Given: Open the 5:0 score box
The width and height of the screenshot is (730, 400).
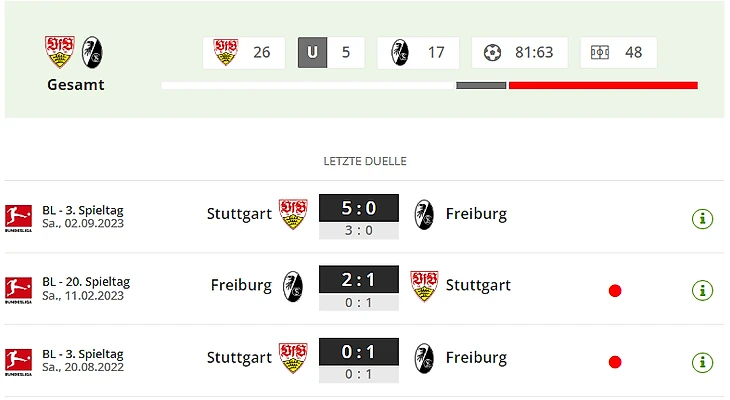Looking at the screenshot, I should [x=358, y=208].
